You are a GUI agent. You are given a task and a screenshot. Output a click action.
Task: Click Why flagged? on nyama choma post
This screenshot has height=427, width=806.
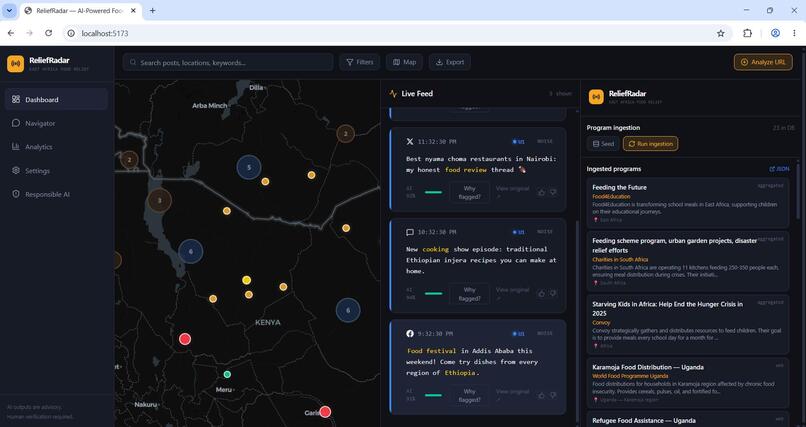click(x=469, y=192)
